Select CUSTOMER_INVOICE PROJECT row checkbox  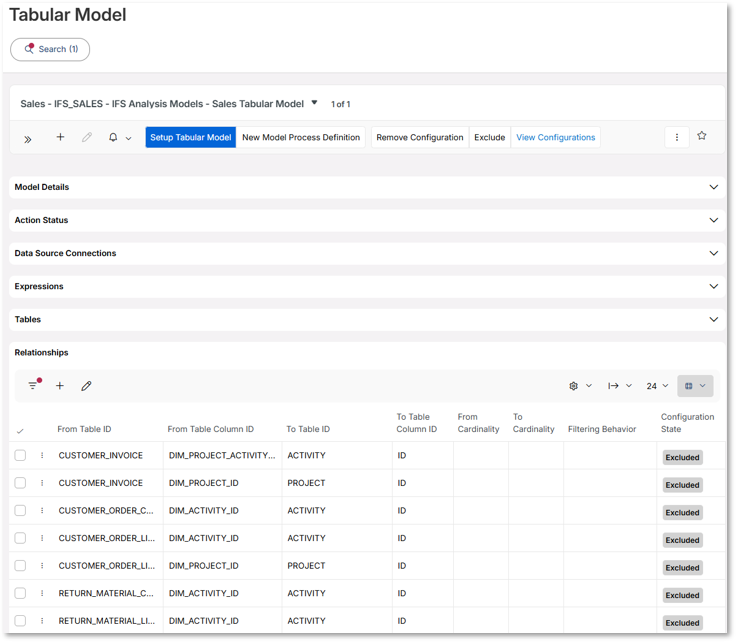(x=20, y=483)
